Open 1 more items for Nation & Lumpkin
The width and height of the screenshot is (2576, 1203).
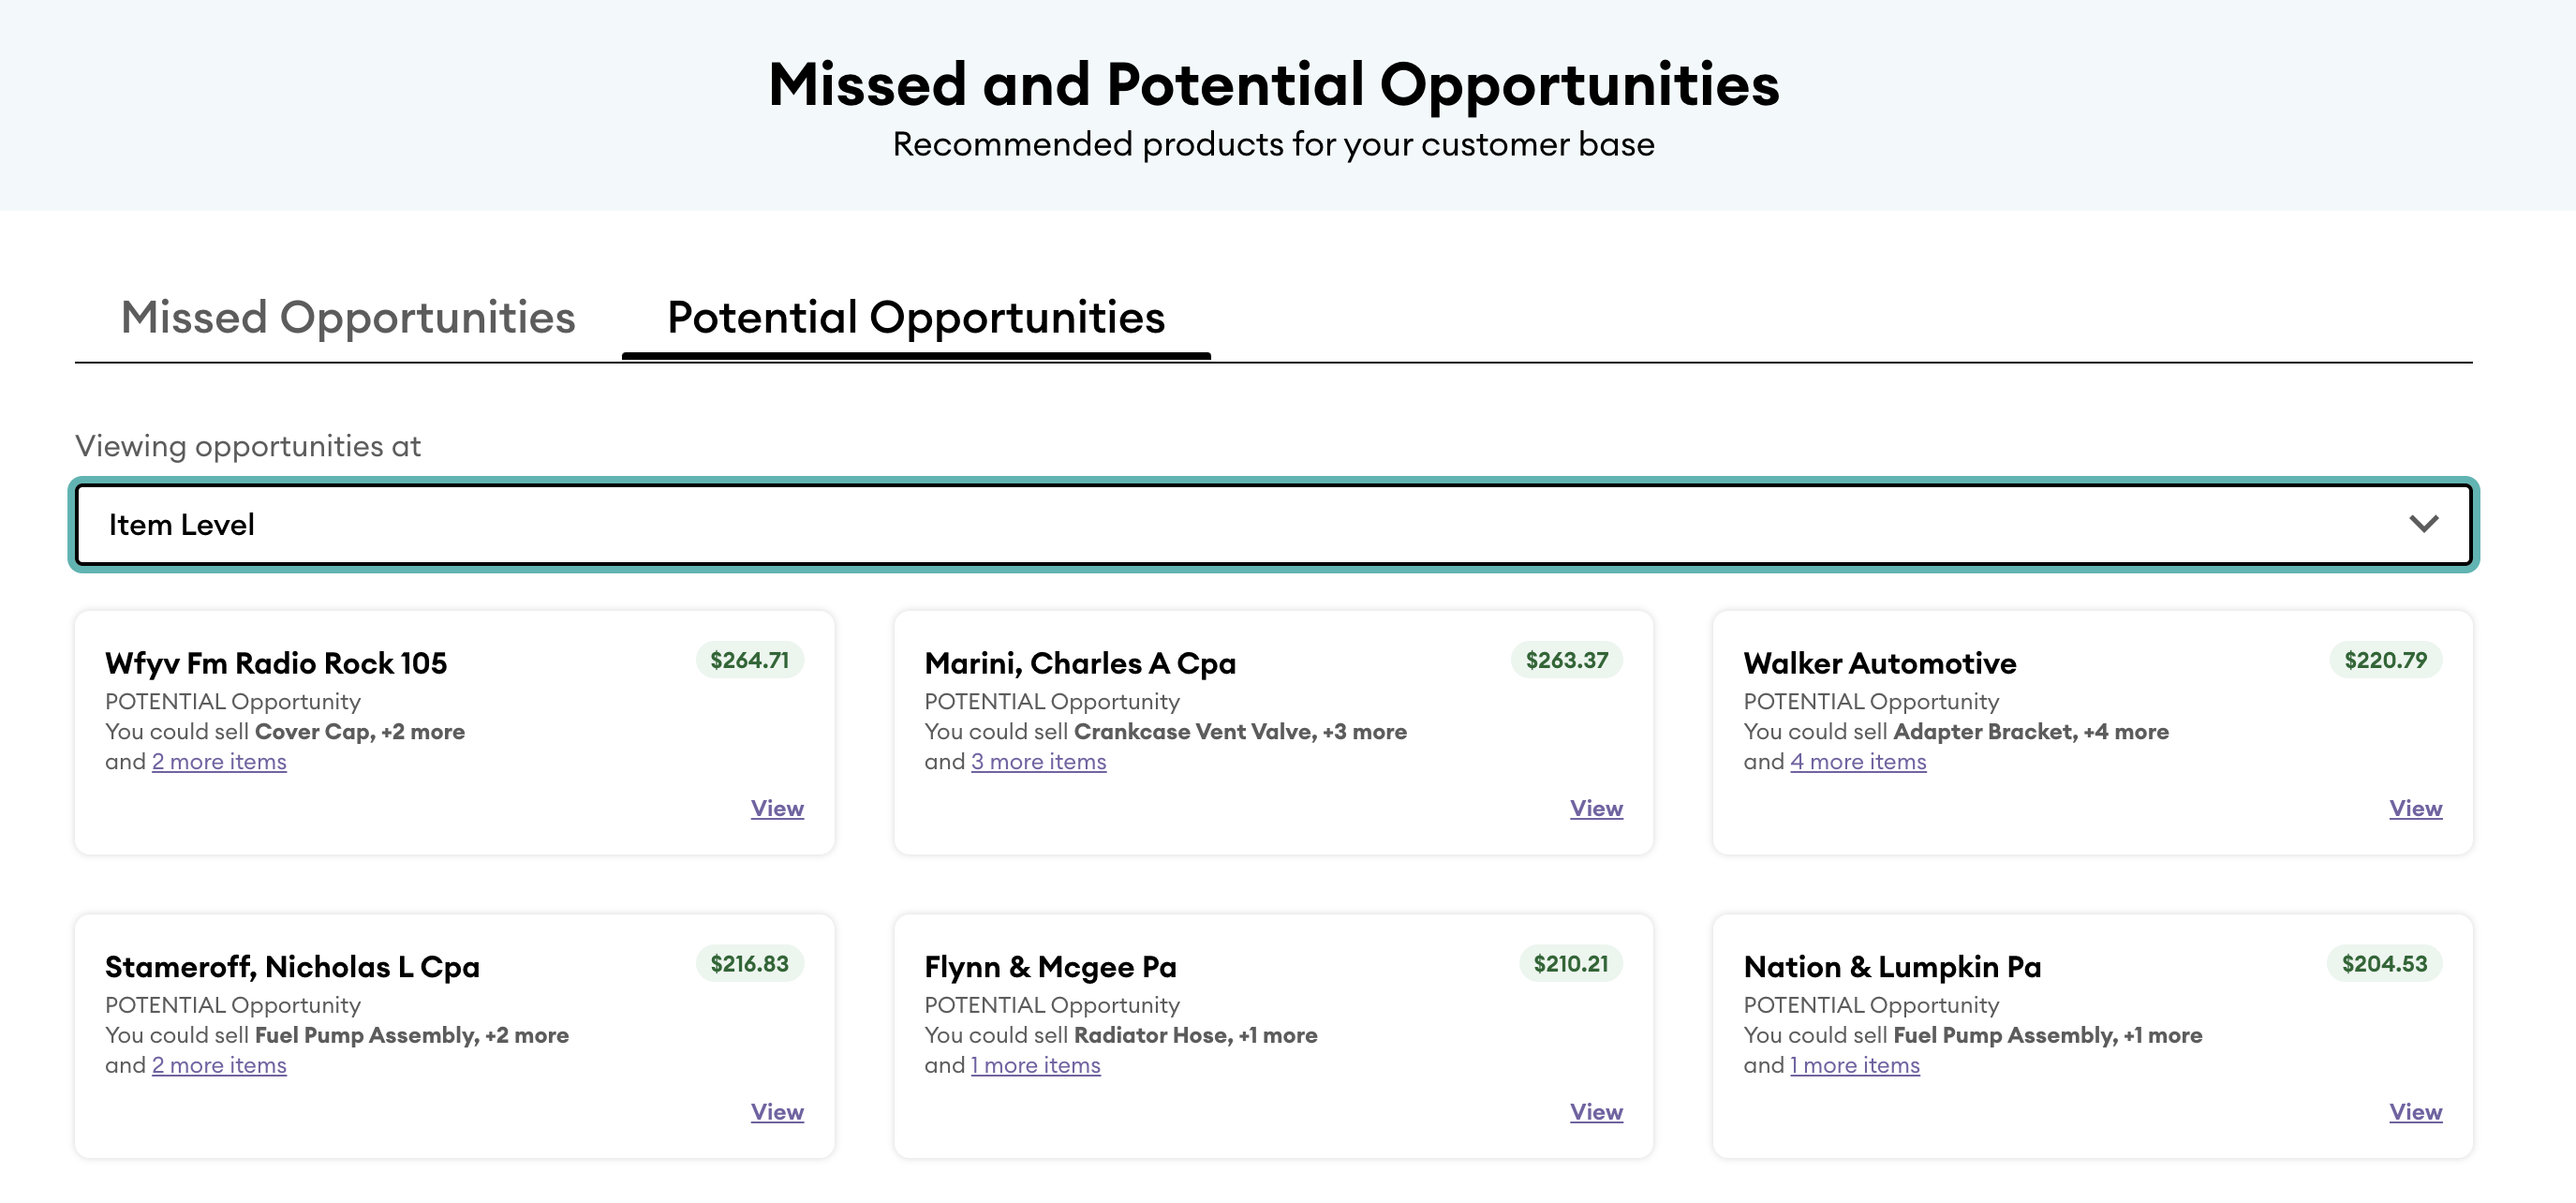1855,1066
